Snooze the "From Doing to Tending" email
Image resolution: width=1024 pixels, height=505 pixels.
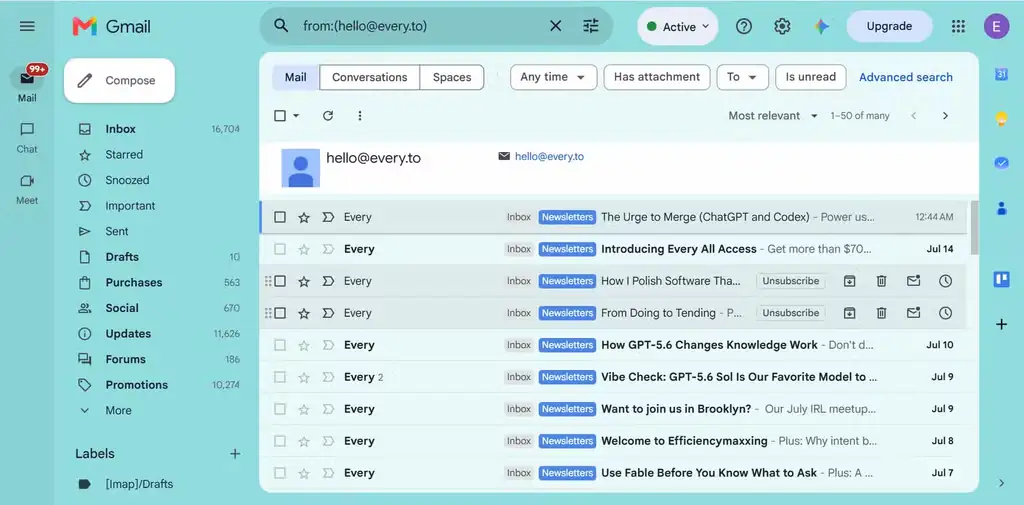(945, 313)
